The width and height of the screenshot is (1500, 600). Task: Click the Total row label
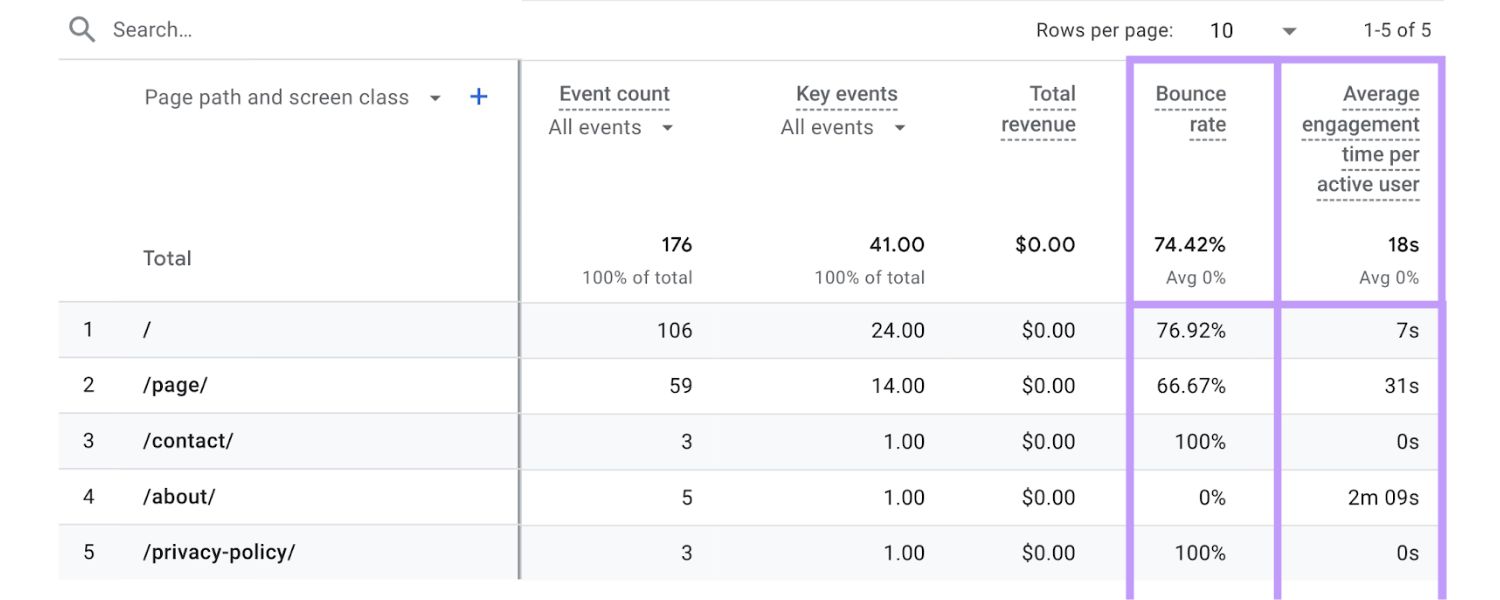pyautogui.click(x=167, y=258)
